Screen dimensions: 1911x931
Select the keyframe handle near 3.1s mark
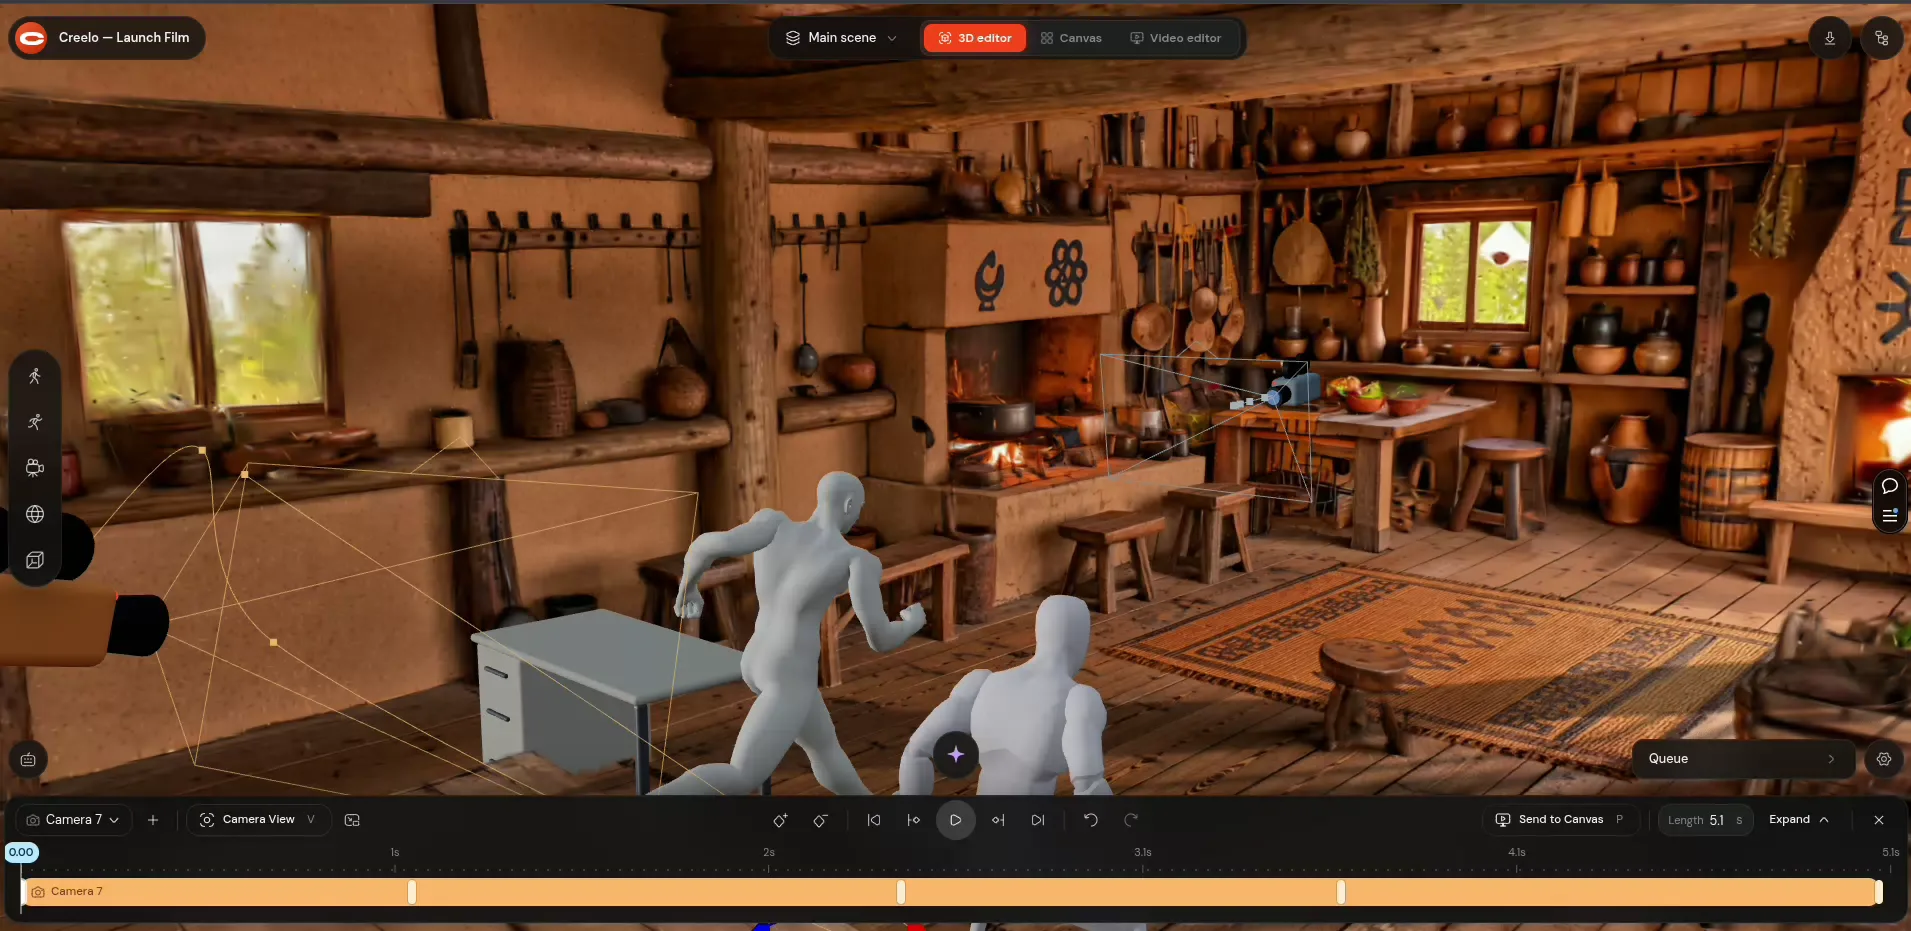pos(1341,892)
